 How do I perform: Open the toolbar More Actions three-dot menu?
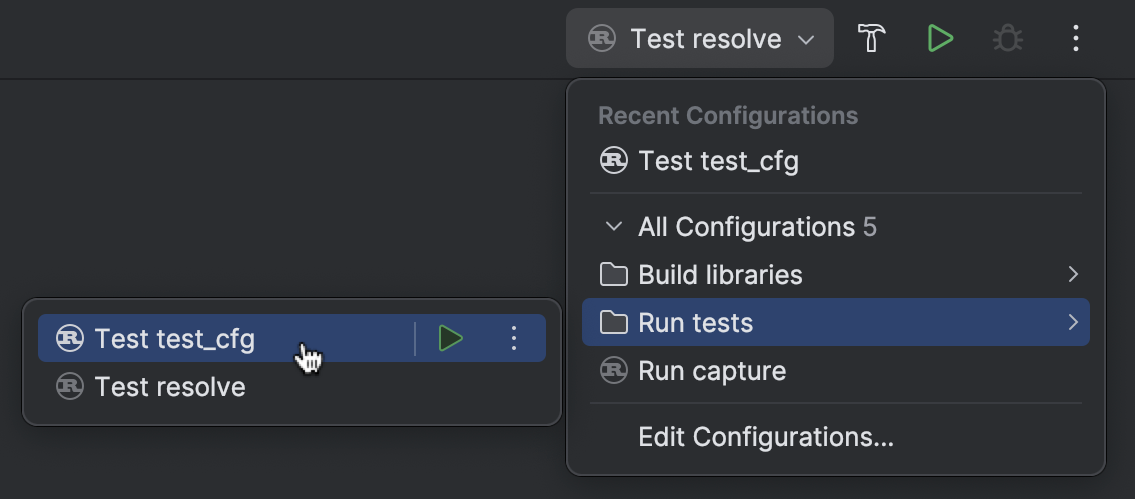click(x=1075, y=39)
